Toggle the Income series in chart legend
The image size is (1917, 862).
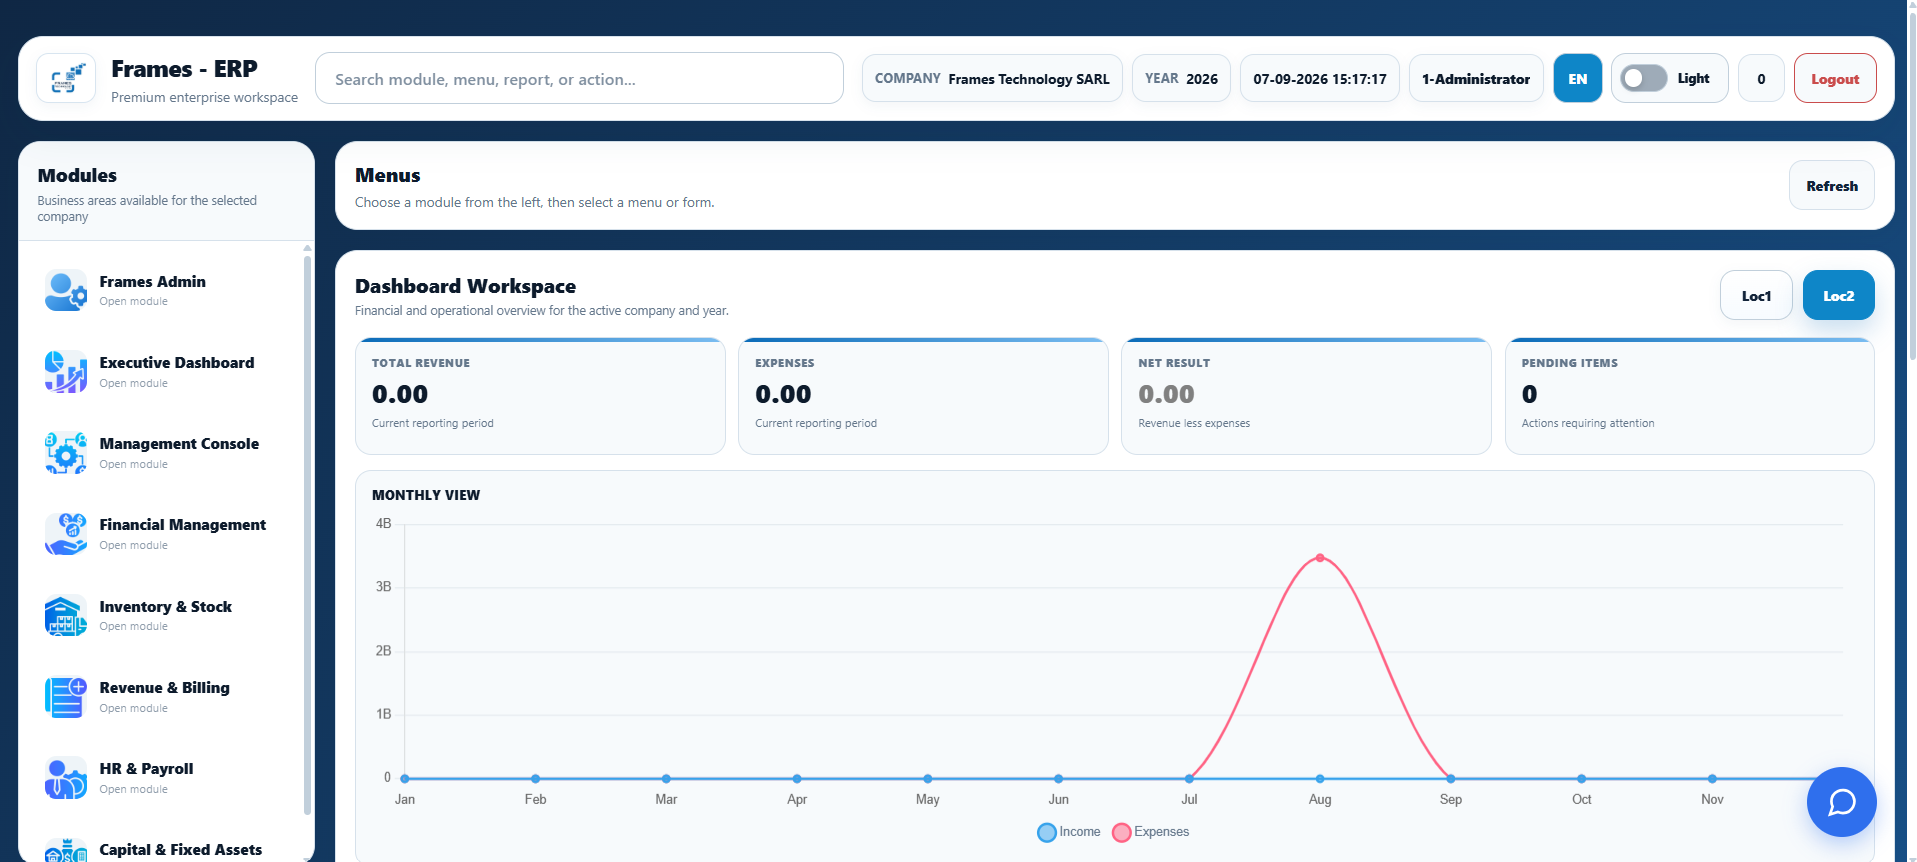click(x=1069, y=832)
